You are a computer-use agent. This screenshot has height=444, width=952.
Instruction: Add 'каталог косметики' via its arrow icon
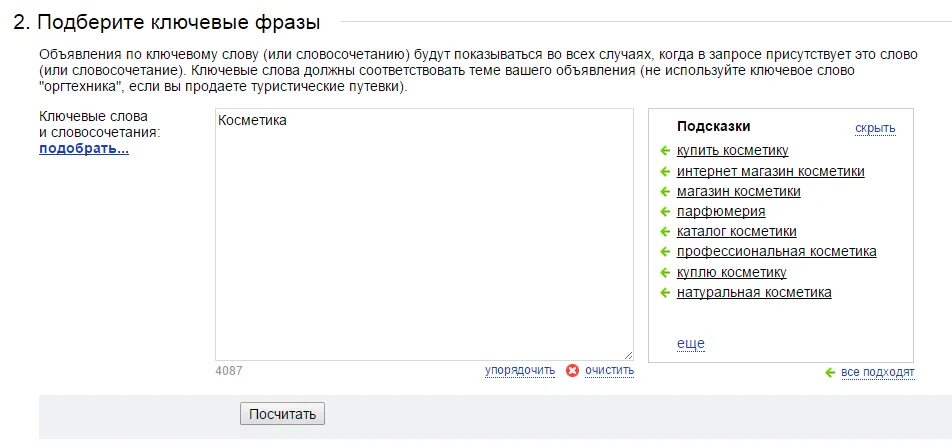pyautogui.click(x=664, y=232)
